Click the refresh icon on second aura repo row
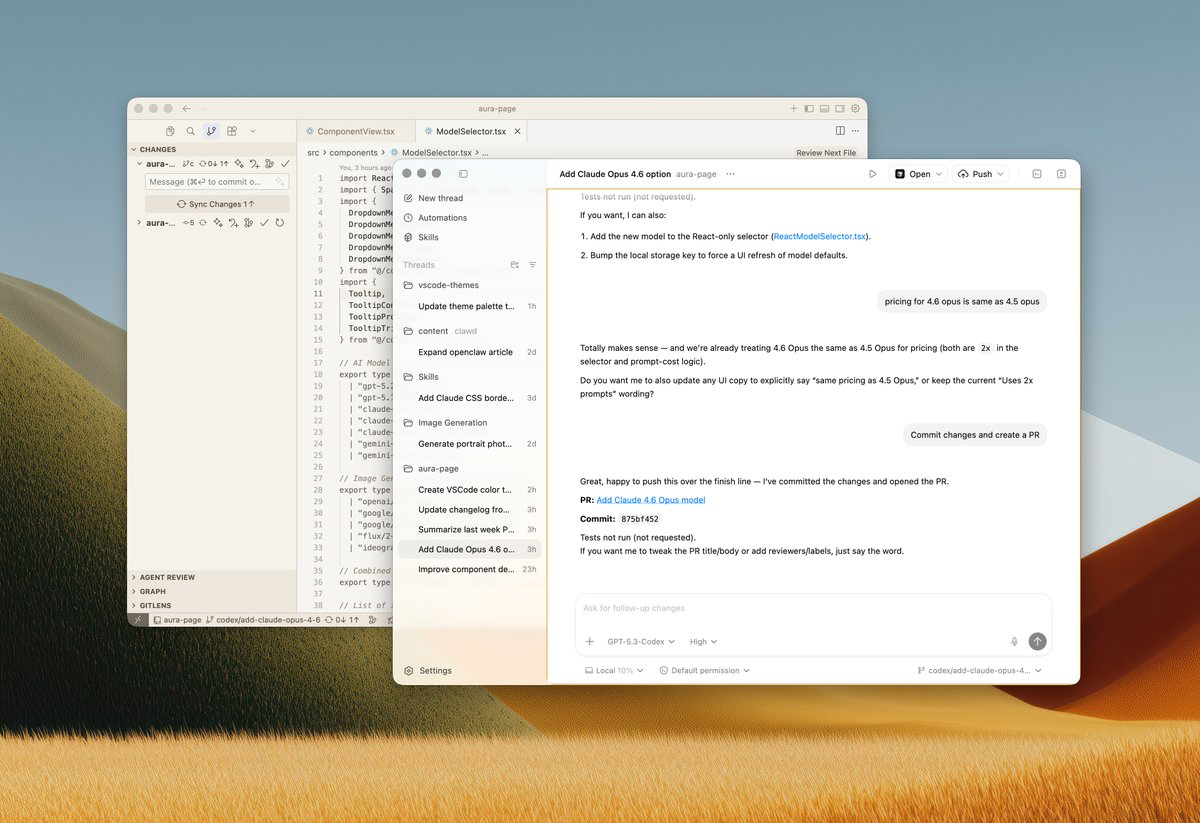This screenshot has height=823, width=1200. (280, 223)
